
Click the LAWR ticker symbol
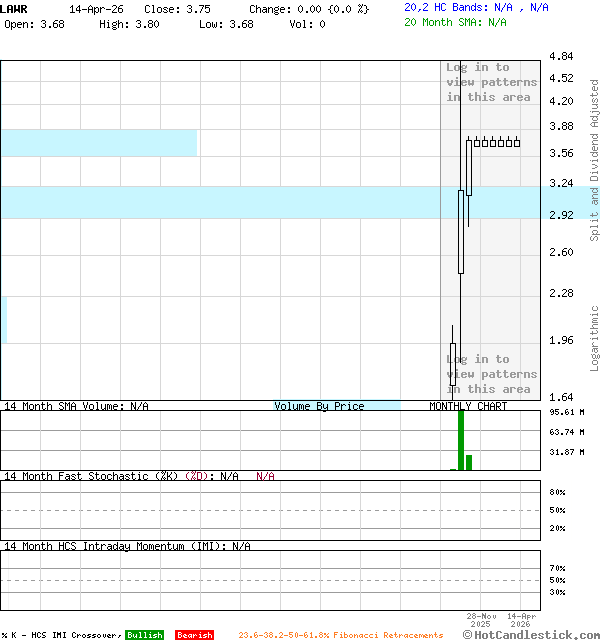pos(15,8)
